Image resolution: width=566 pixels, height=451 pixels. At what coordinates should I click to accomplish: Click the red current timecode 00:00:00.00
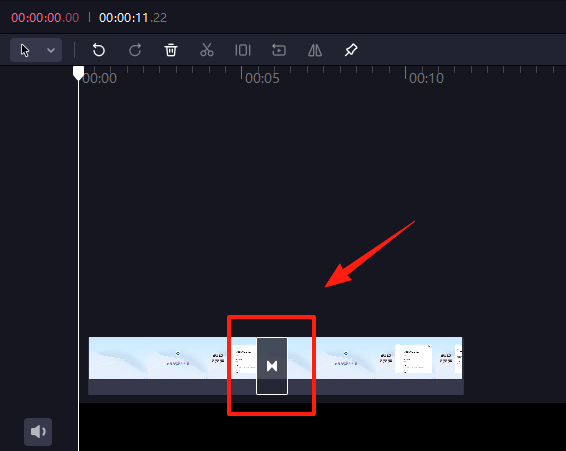(45, 18)
